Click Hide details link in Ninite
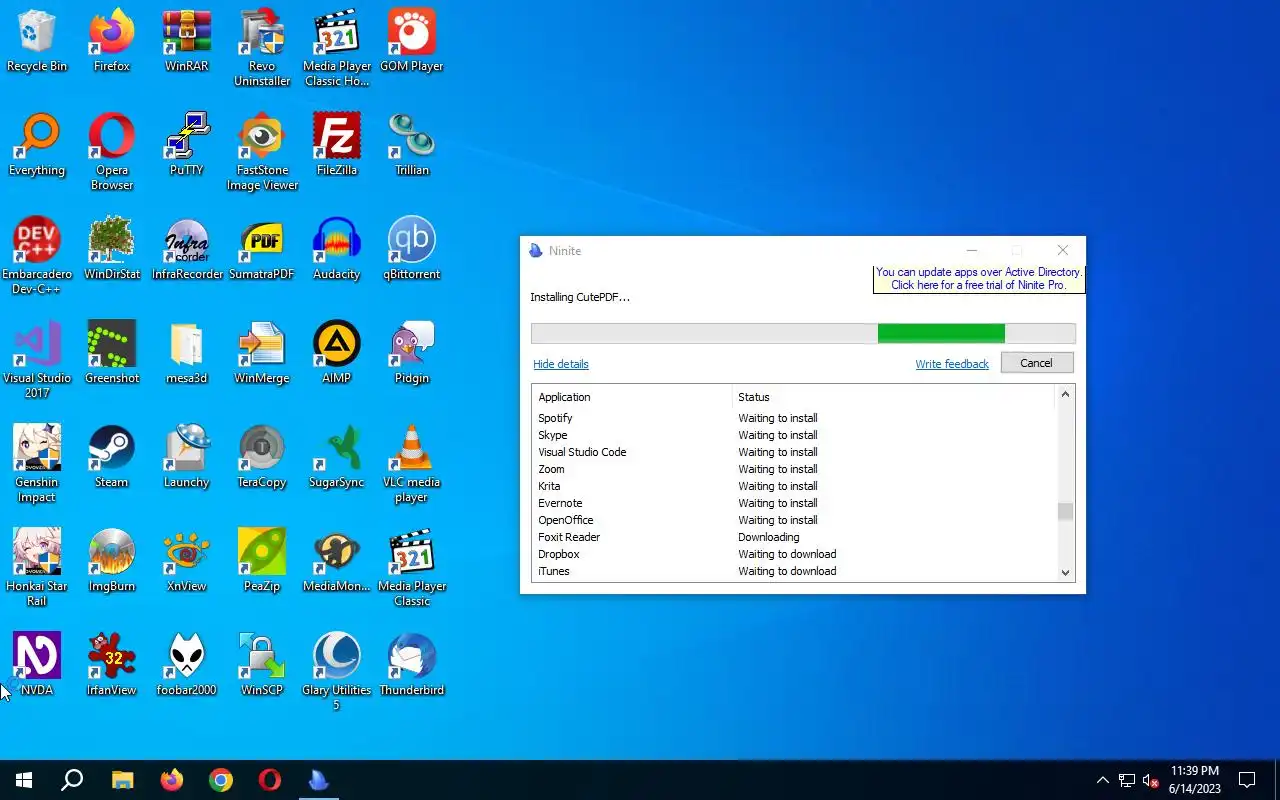The image size is (1280, 800). (x=561, y=364)
